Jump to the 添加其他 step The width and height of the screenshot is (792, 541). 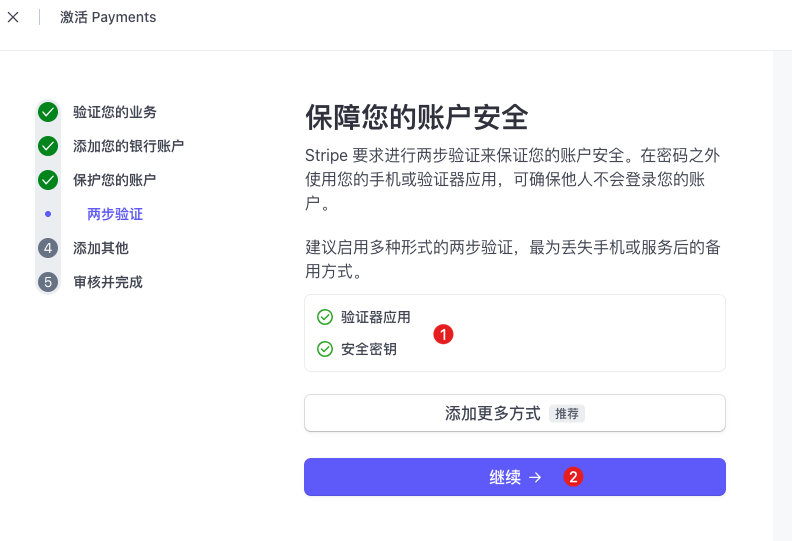(x=100, y=248)
